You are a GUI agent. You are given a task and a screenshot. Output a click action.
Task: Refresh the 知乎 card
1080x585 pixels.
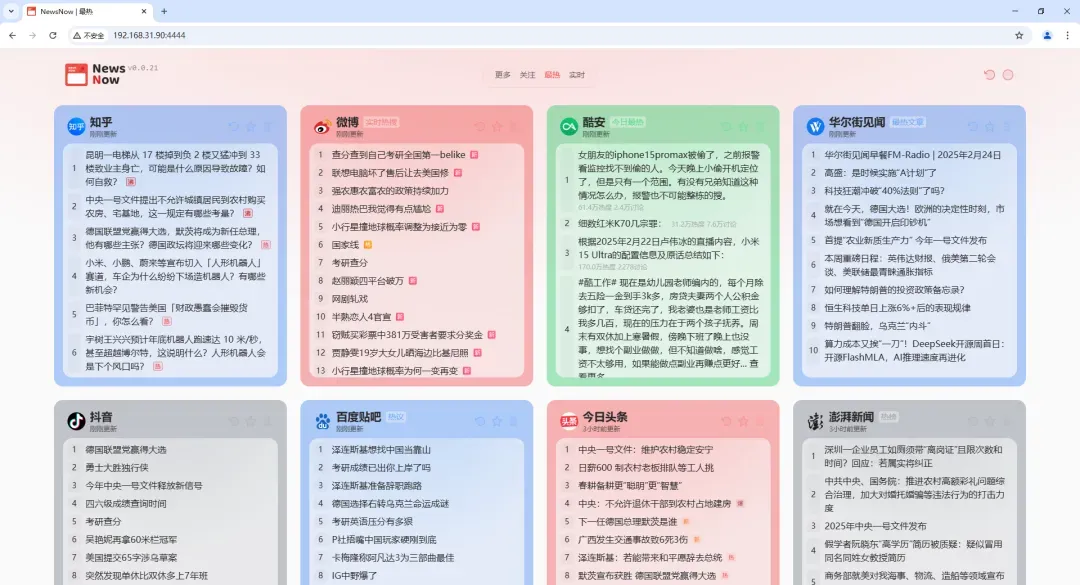click(x=234, y=127)
